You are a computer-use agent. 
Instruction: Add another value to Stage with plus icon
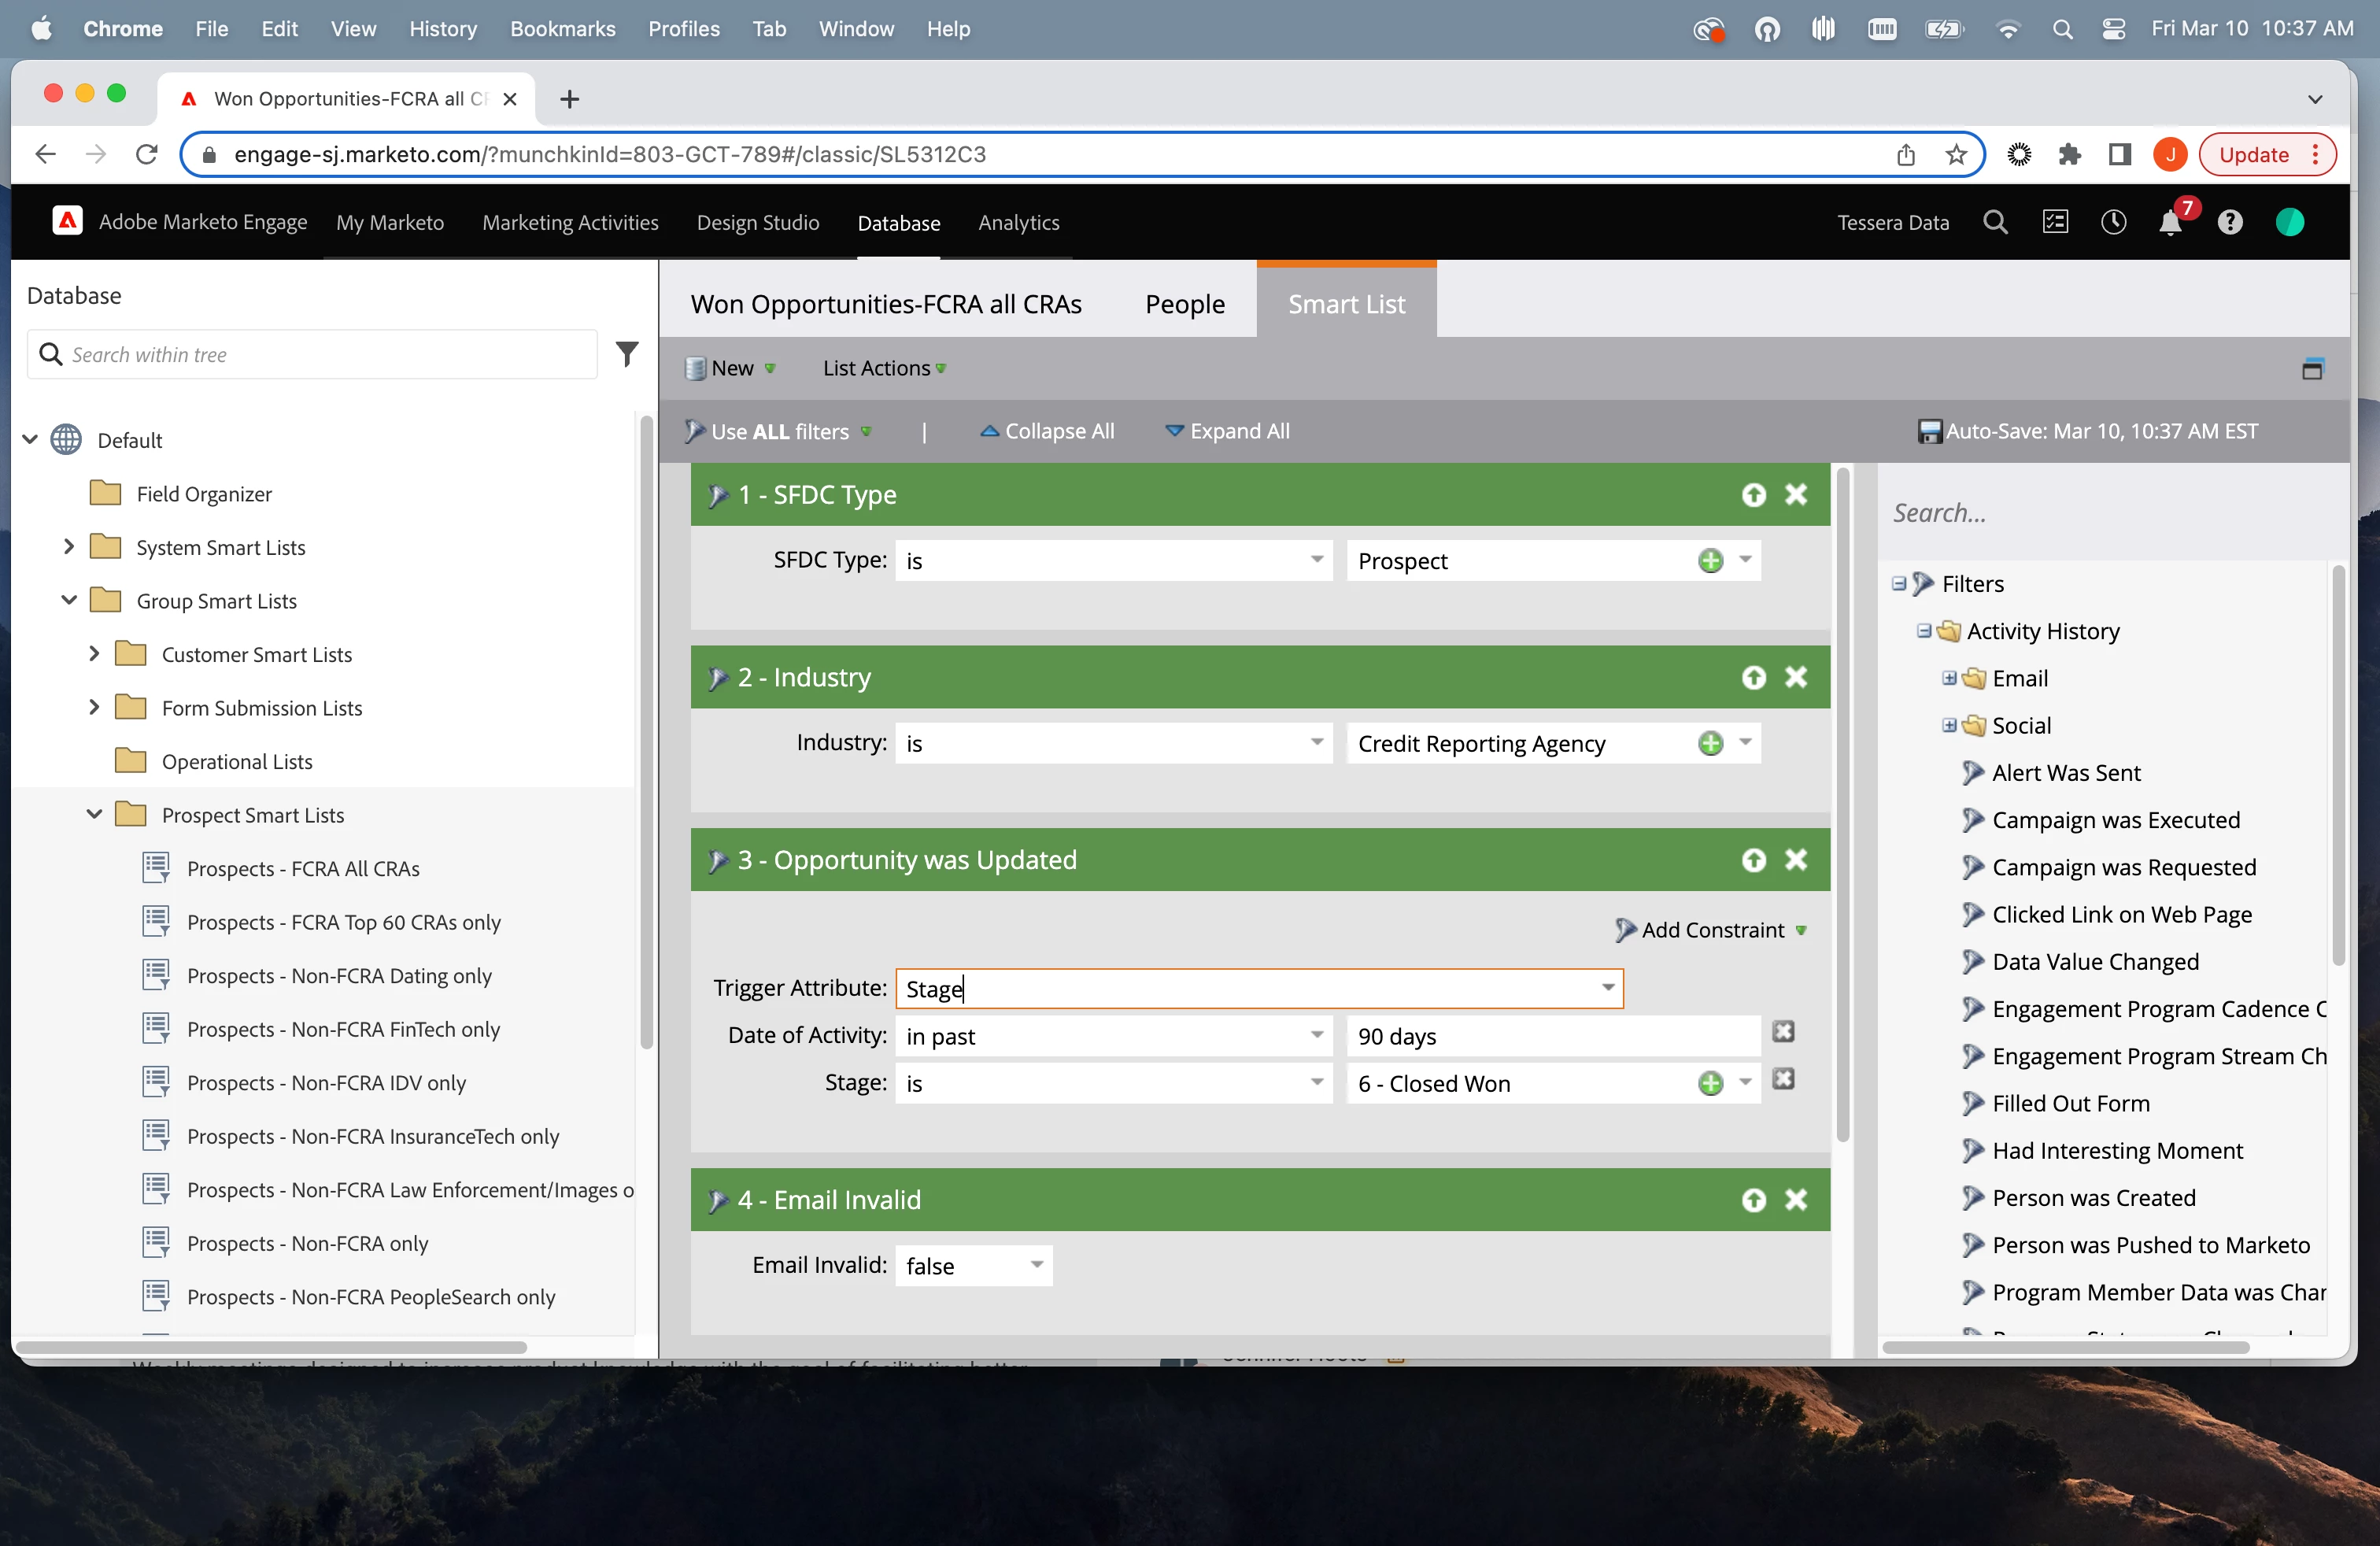click(1710, 1083)
